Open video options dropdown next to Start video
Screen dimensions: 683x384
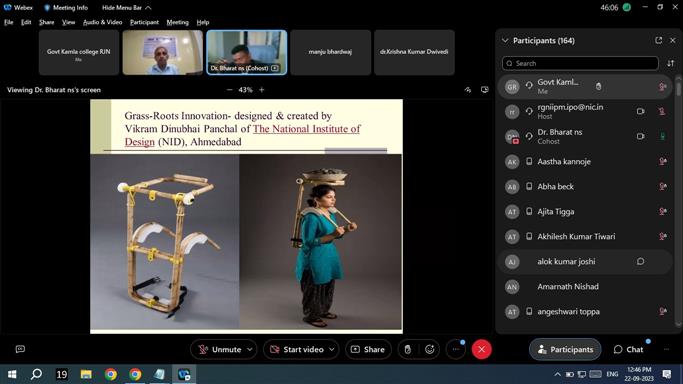331,349
